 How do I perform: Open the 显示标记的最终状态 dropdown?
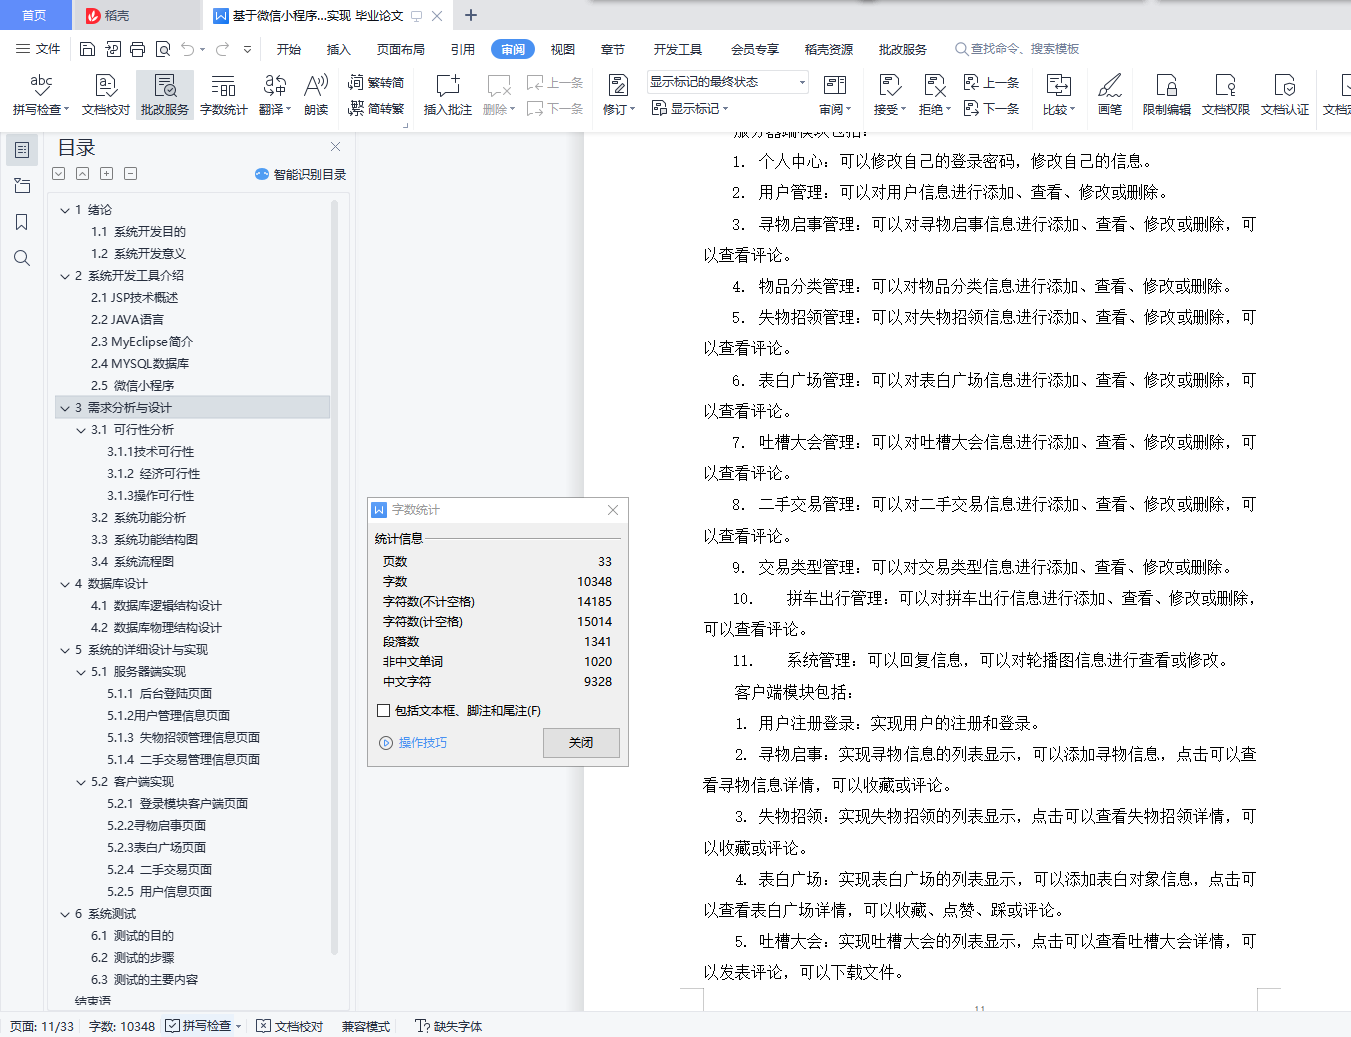[727, 82]
